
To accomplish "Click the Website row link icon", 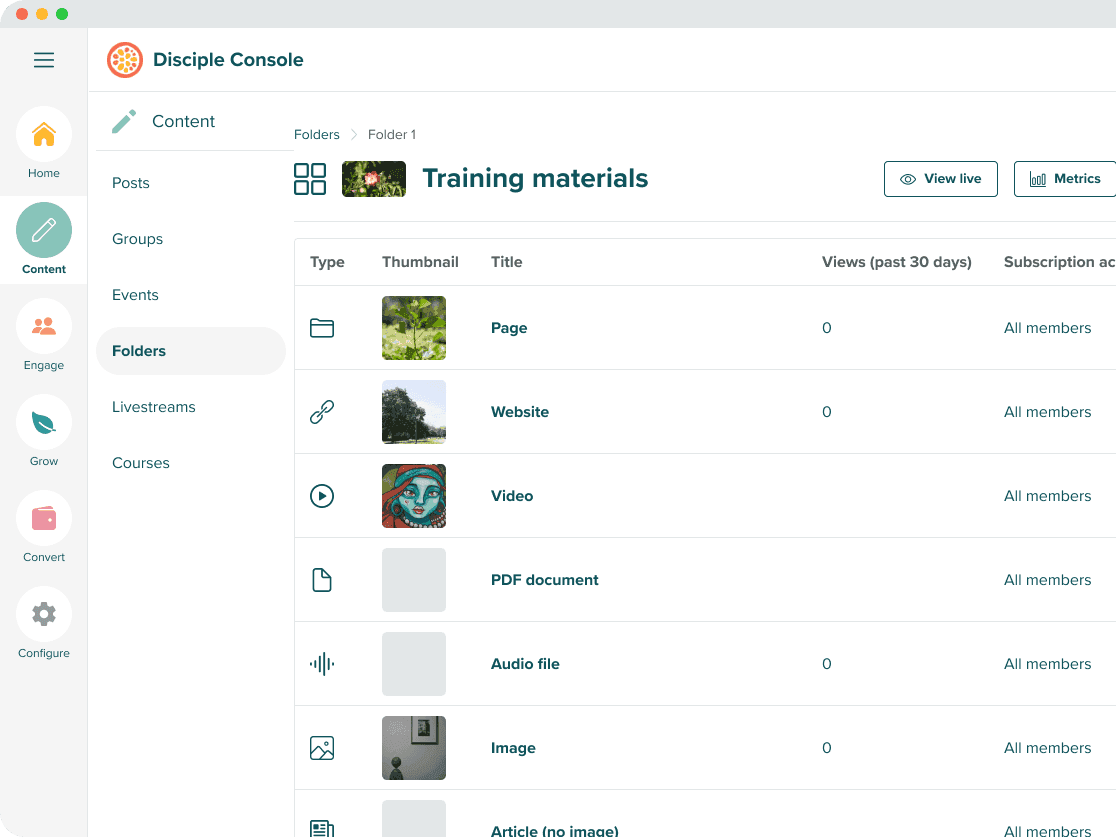I will [x=322, y=412].
